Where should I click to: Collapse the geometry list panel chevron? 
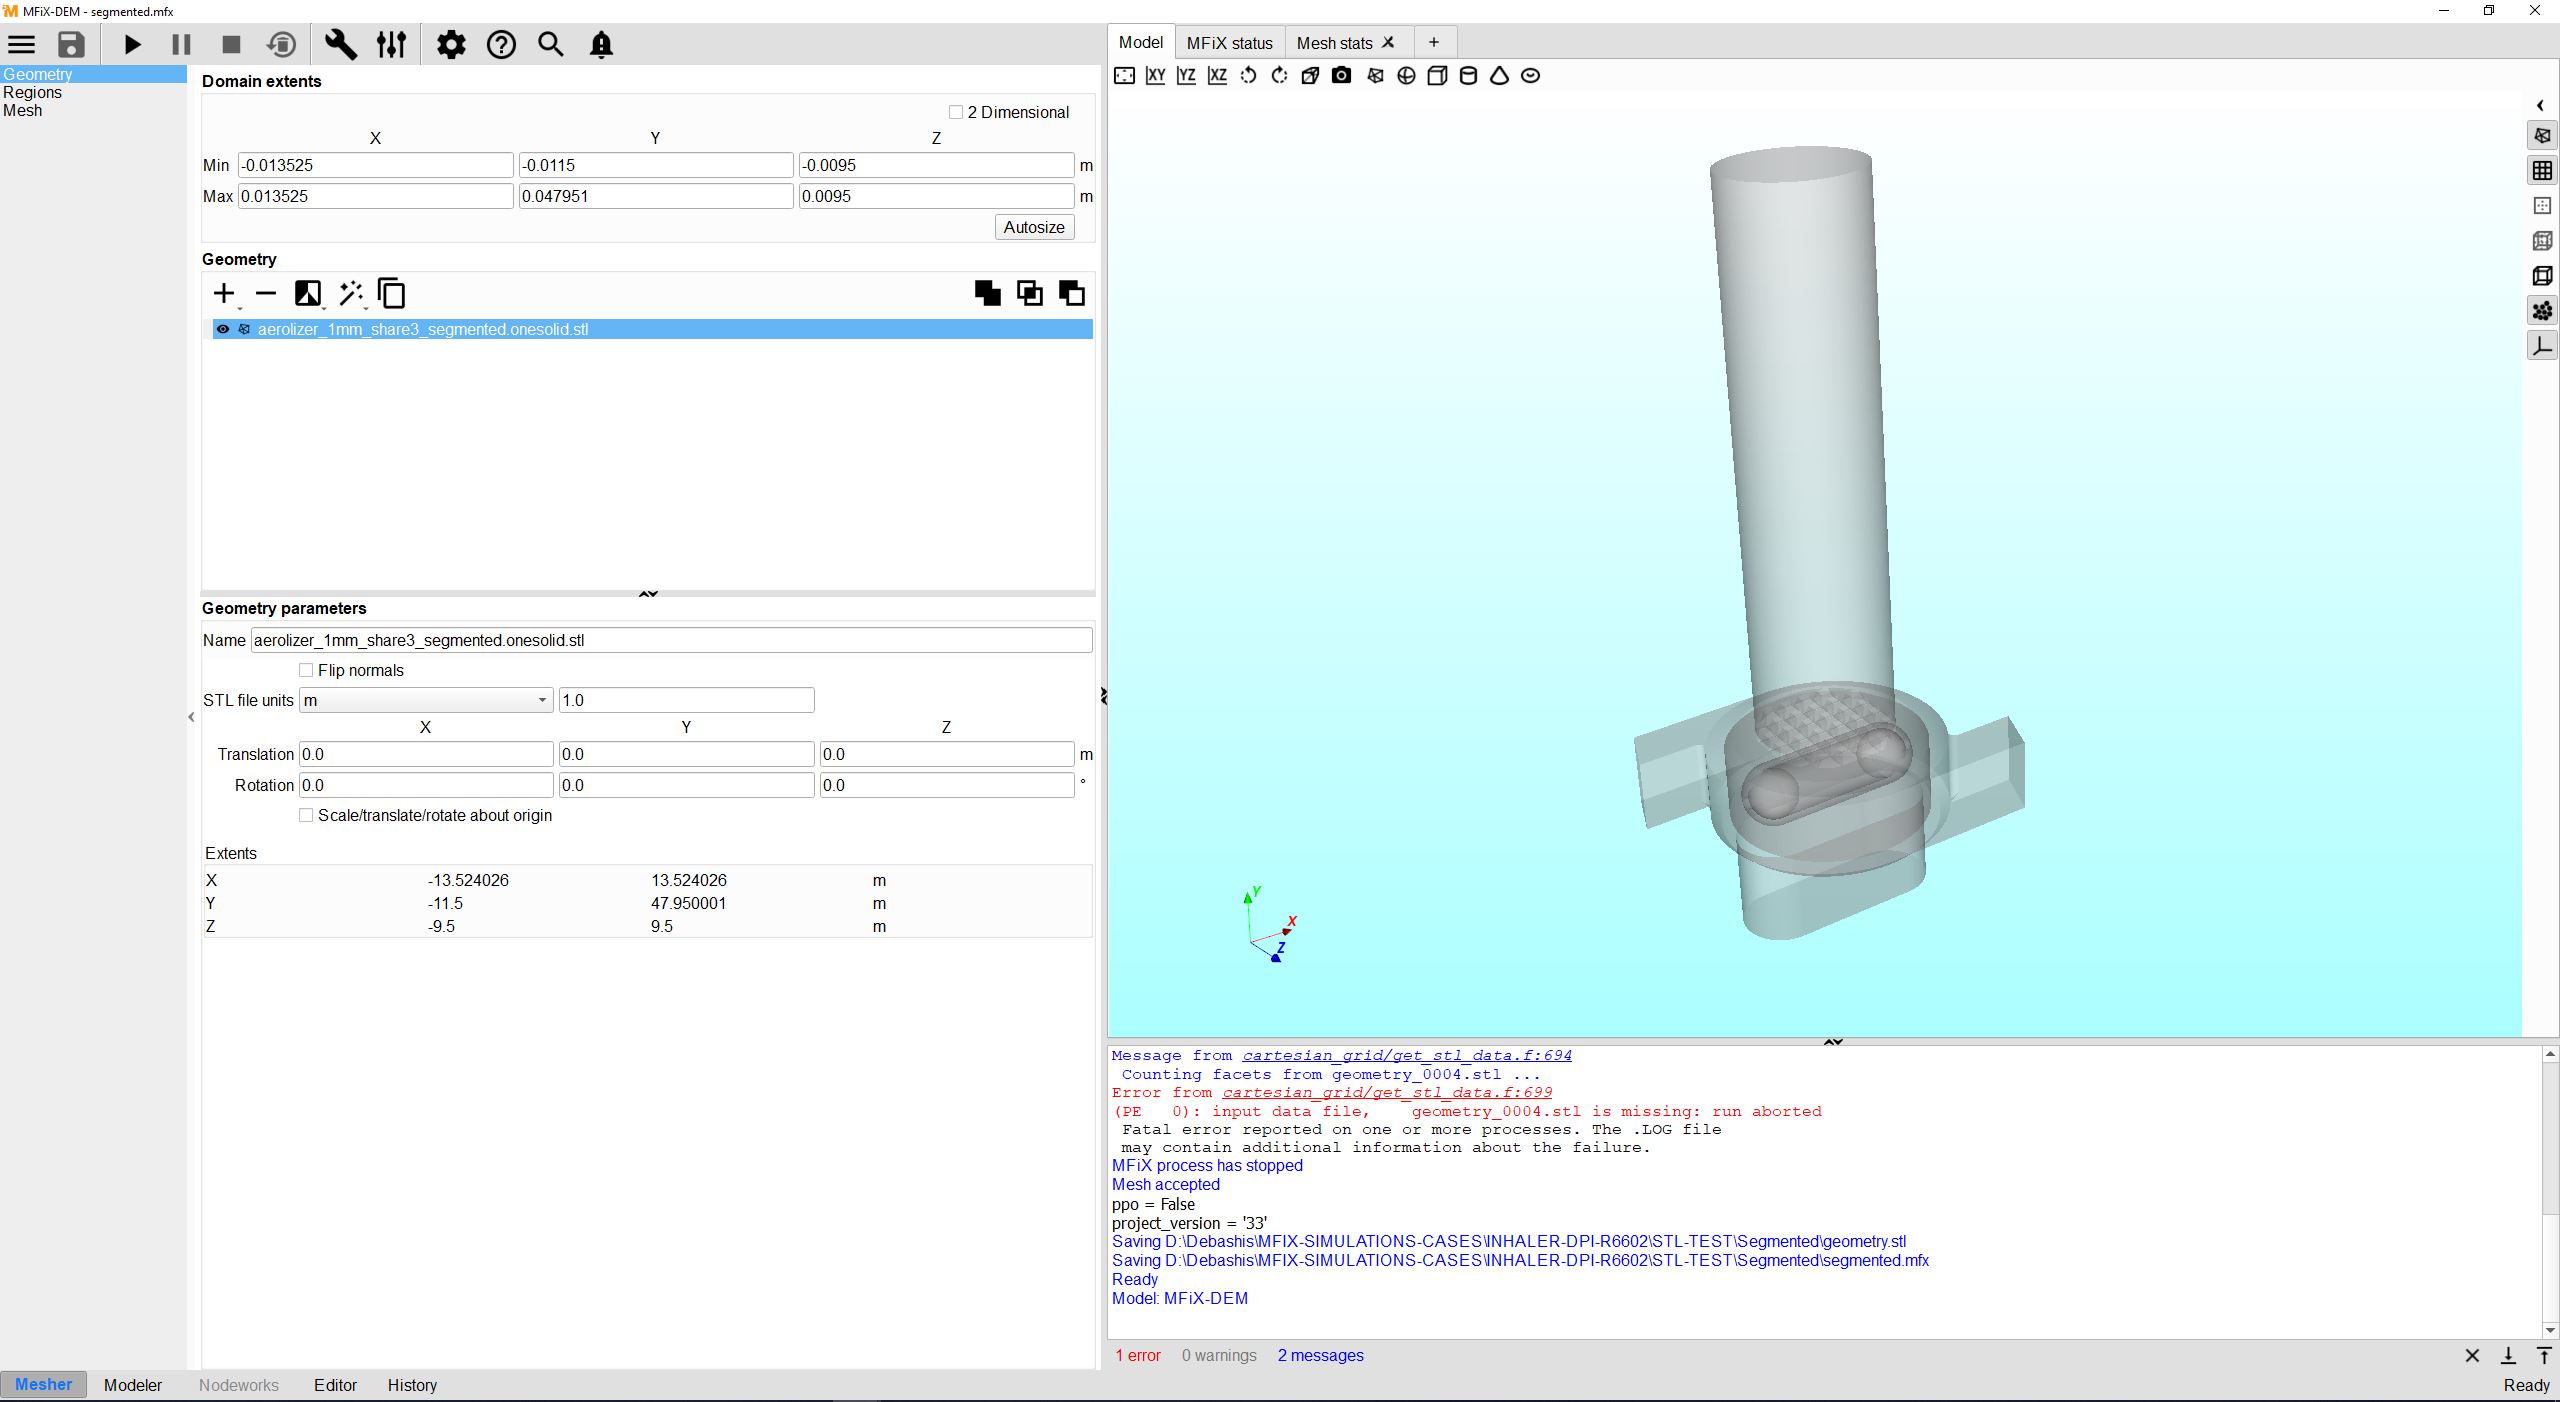[x=648, y=594]
